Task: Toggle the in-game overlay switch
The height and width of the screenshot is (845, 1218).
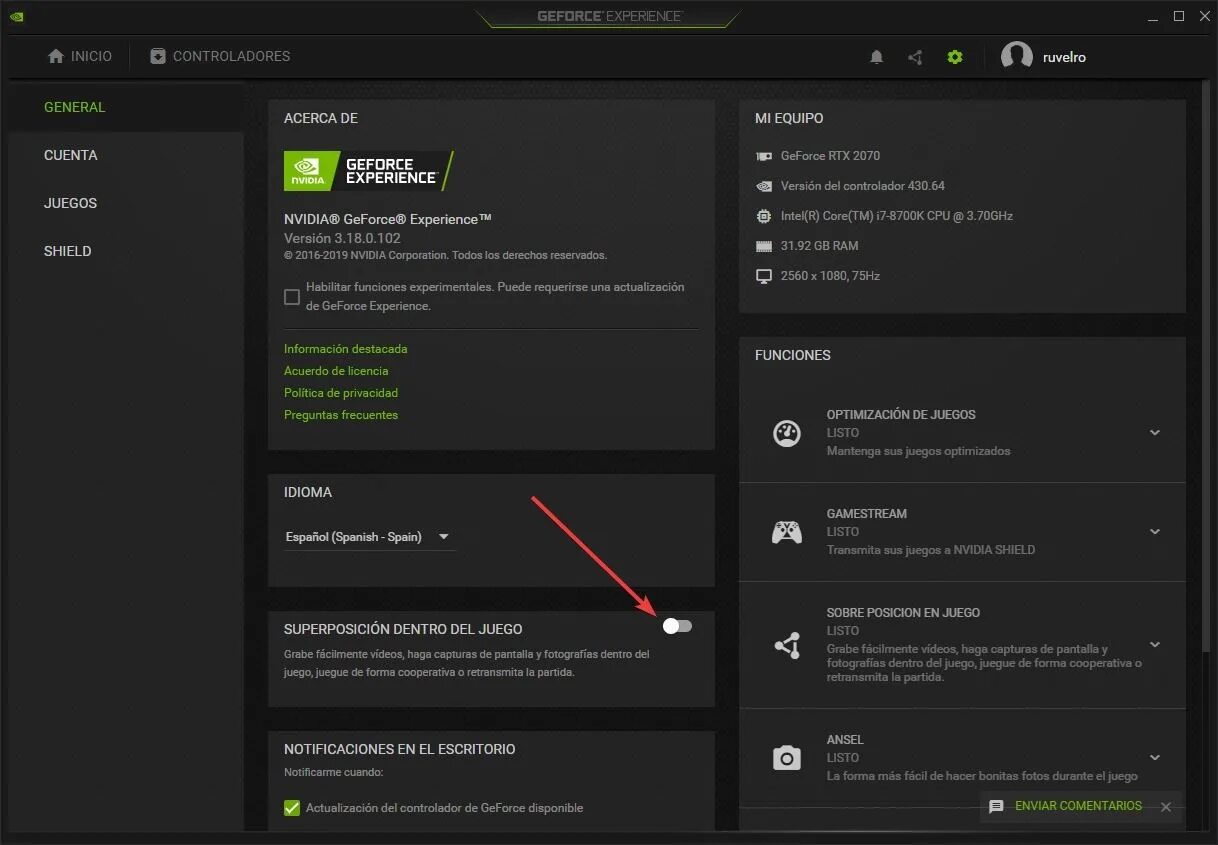Action: (x=677, y=626)
